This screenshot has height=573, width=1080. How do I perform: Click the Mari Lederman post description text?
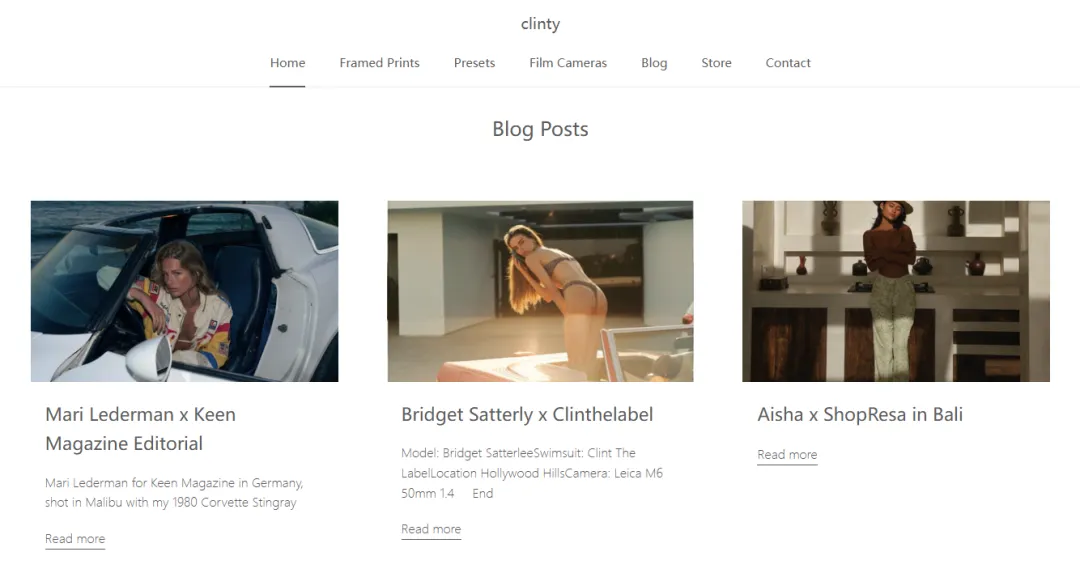(x=174, y=492)
